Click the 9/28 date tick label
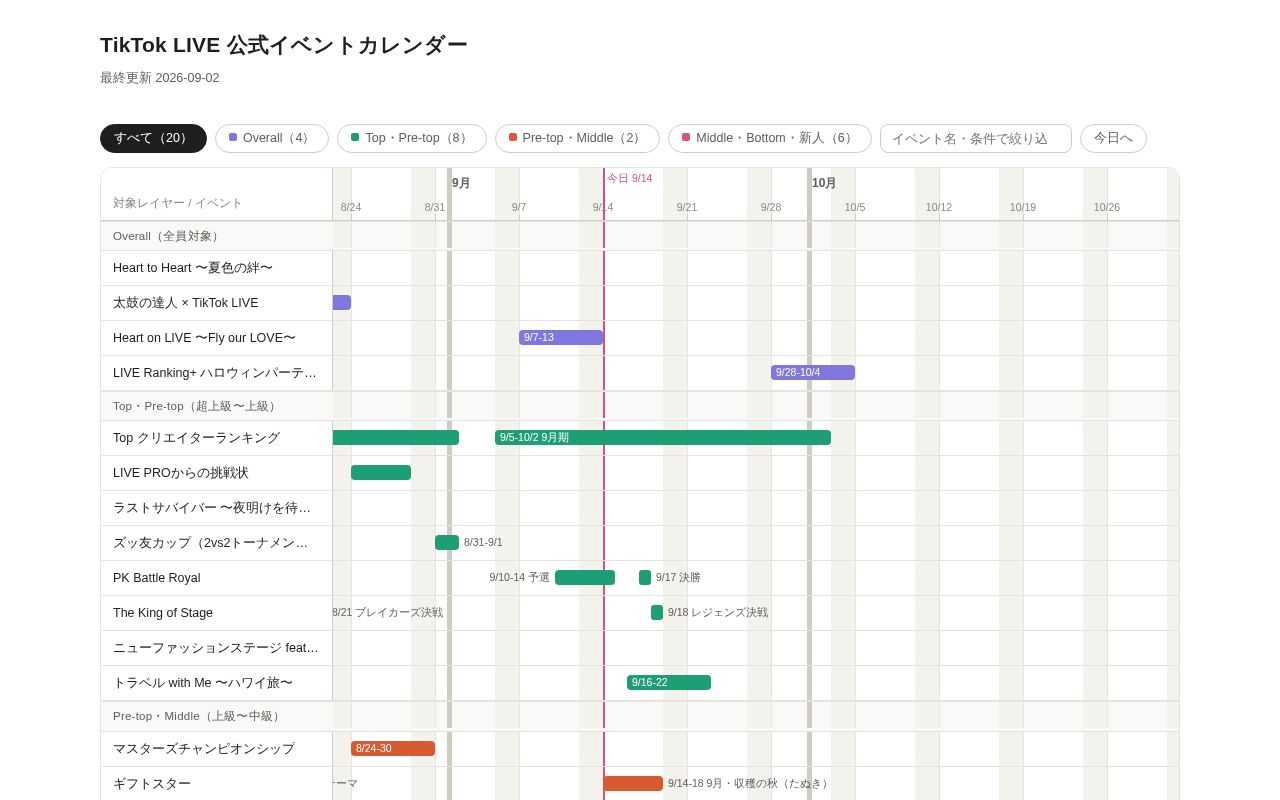Screen dimensions: 1280x800 coord(771,208)
